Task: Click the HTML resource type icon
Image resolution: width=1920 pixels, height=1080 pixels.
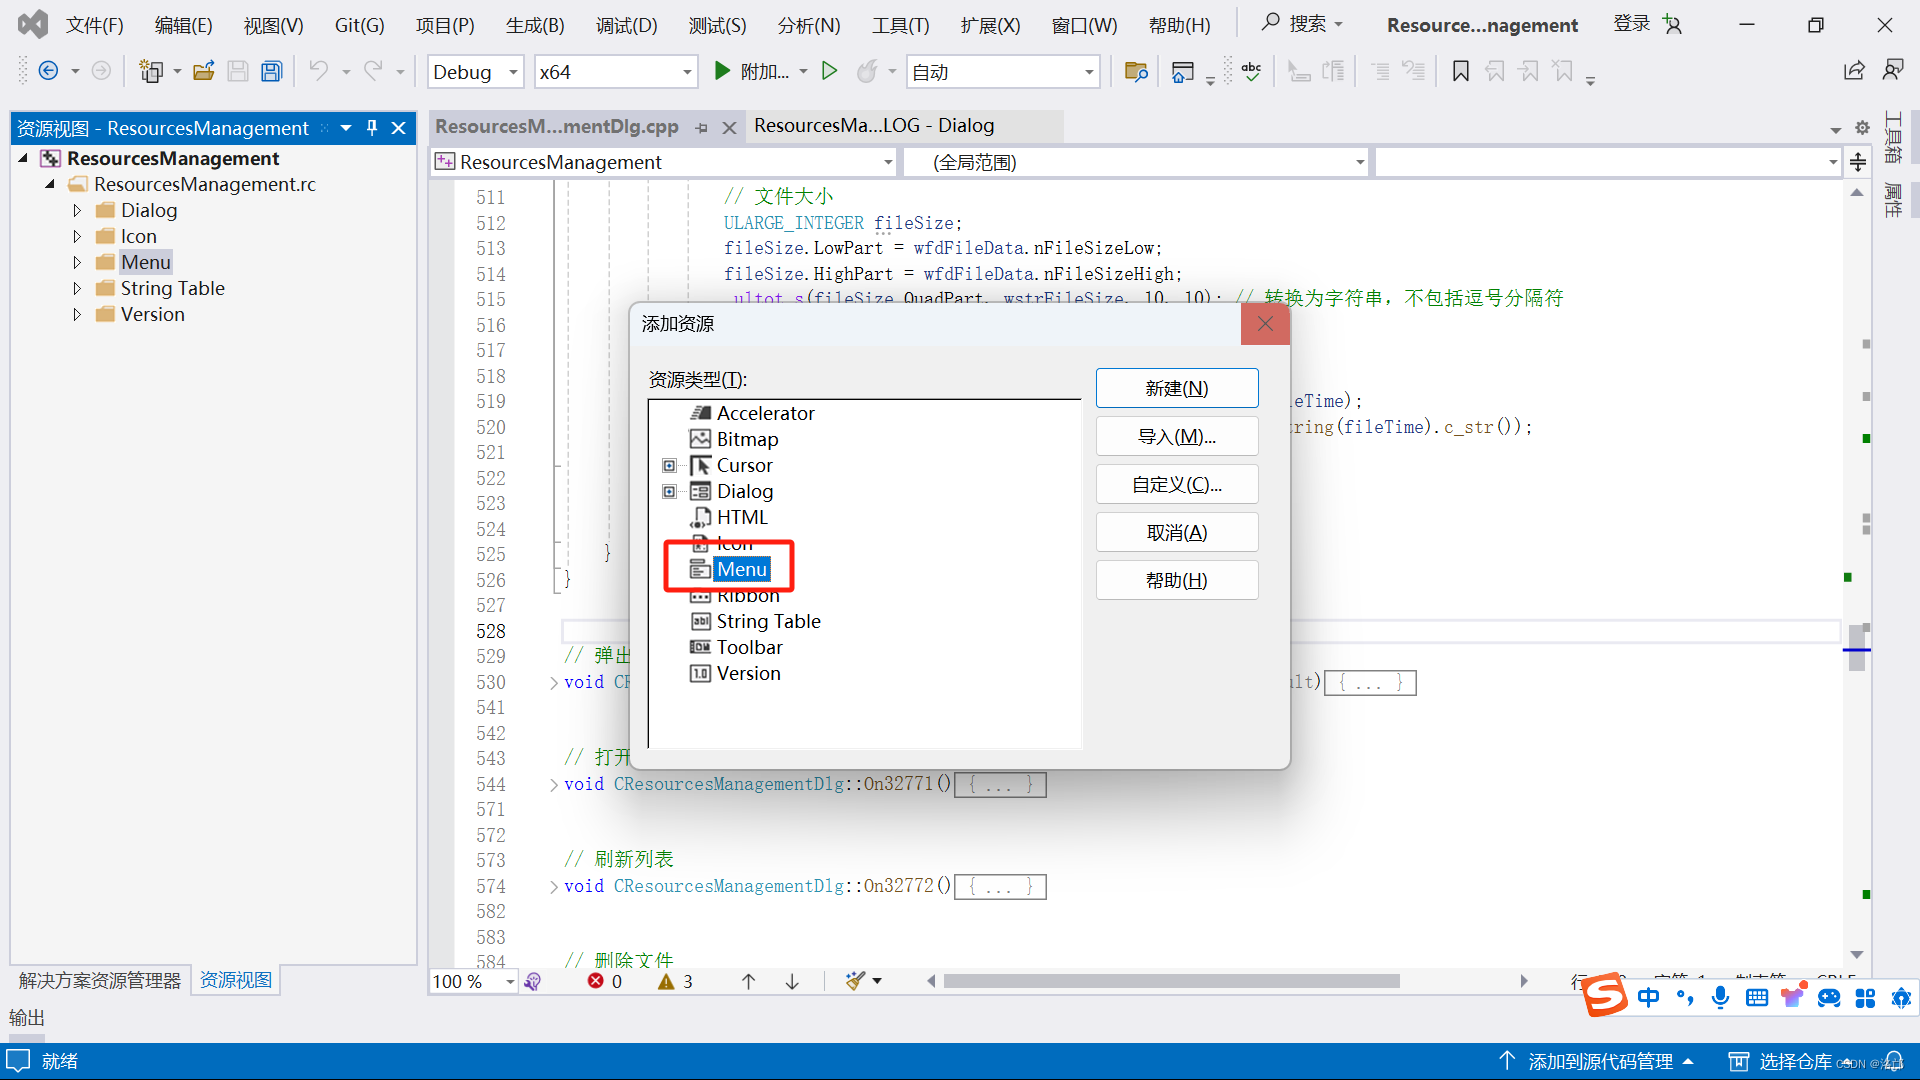Action: pos(699,516)
